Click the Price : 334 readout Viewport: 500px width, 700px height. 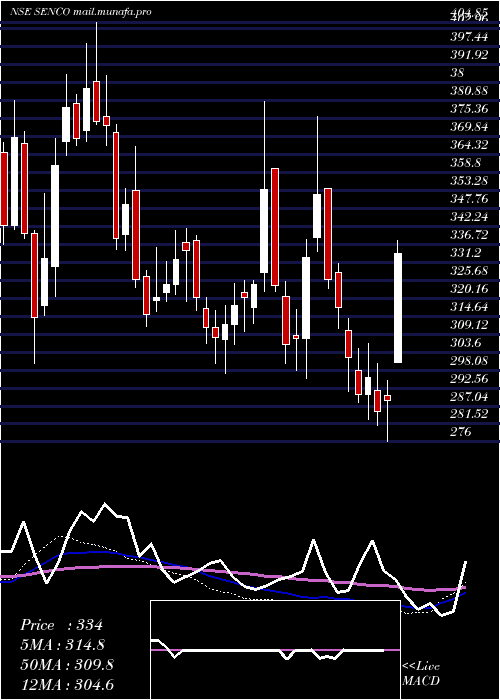[62, 625]
